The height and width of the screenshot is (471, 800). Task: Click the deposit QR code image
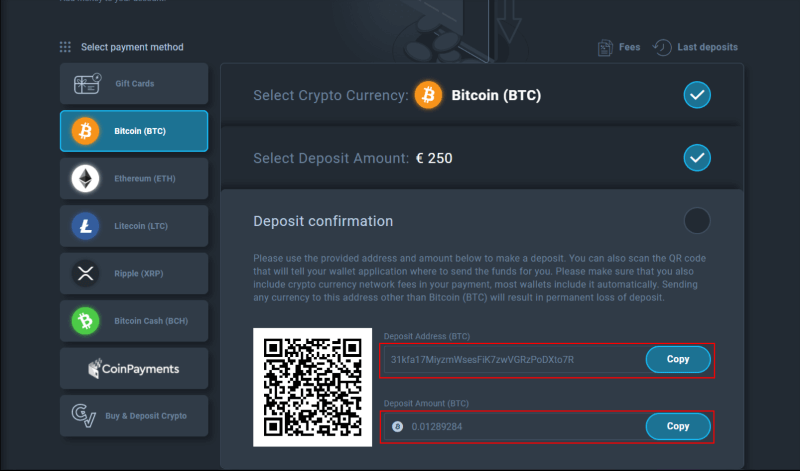point(311,387)
